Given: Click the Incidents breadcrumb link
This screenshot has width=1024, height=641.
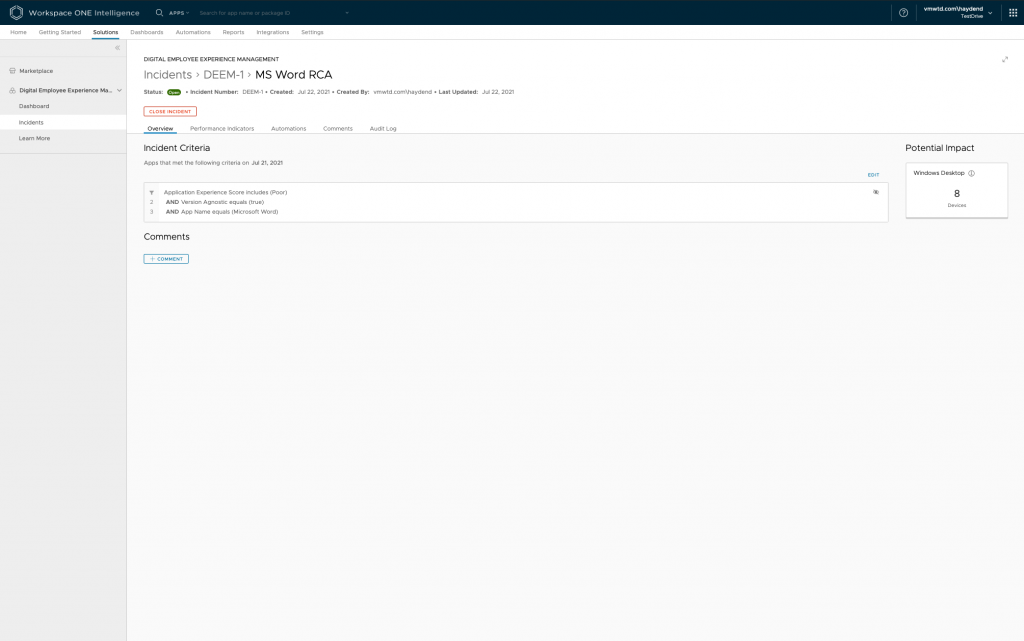Looking at the screenshot, I should (x=168, y=74).
